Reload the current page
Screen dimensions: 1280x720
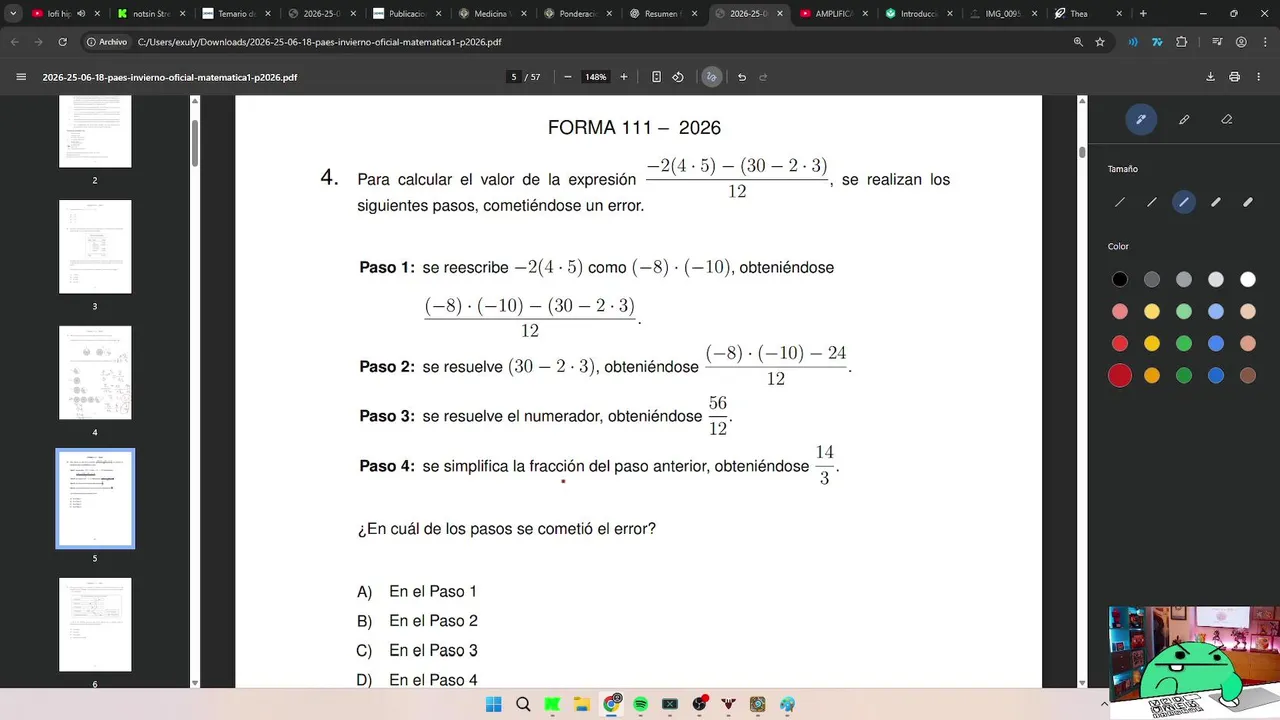pyautogui.click(x=63, y=42)
